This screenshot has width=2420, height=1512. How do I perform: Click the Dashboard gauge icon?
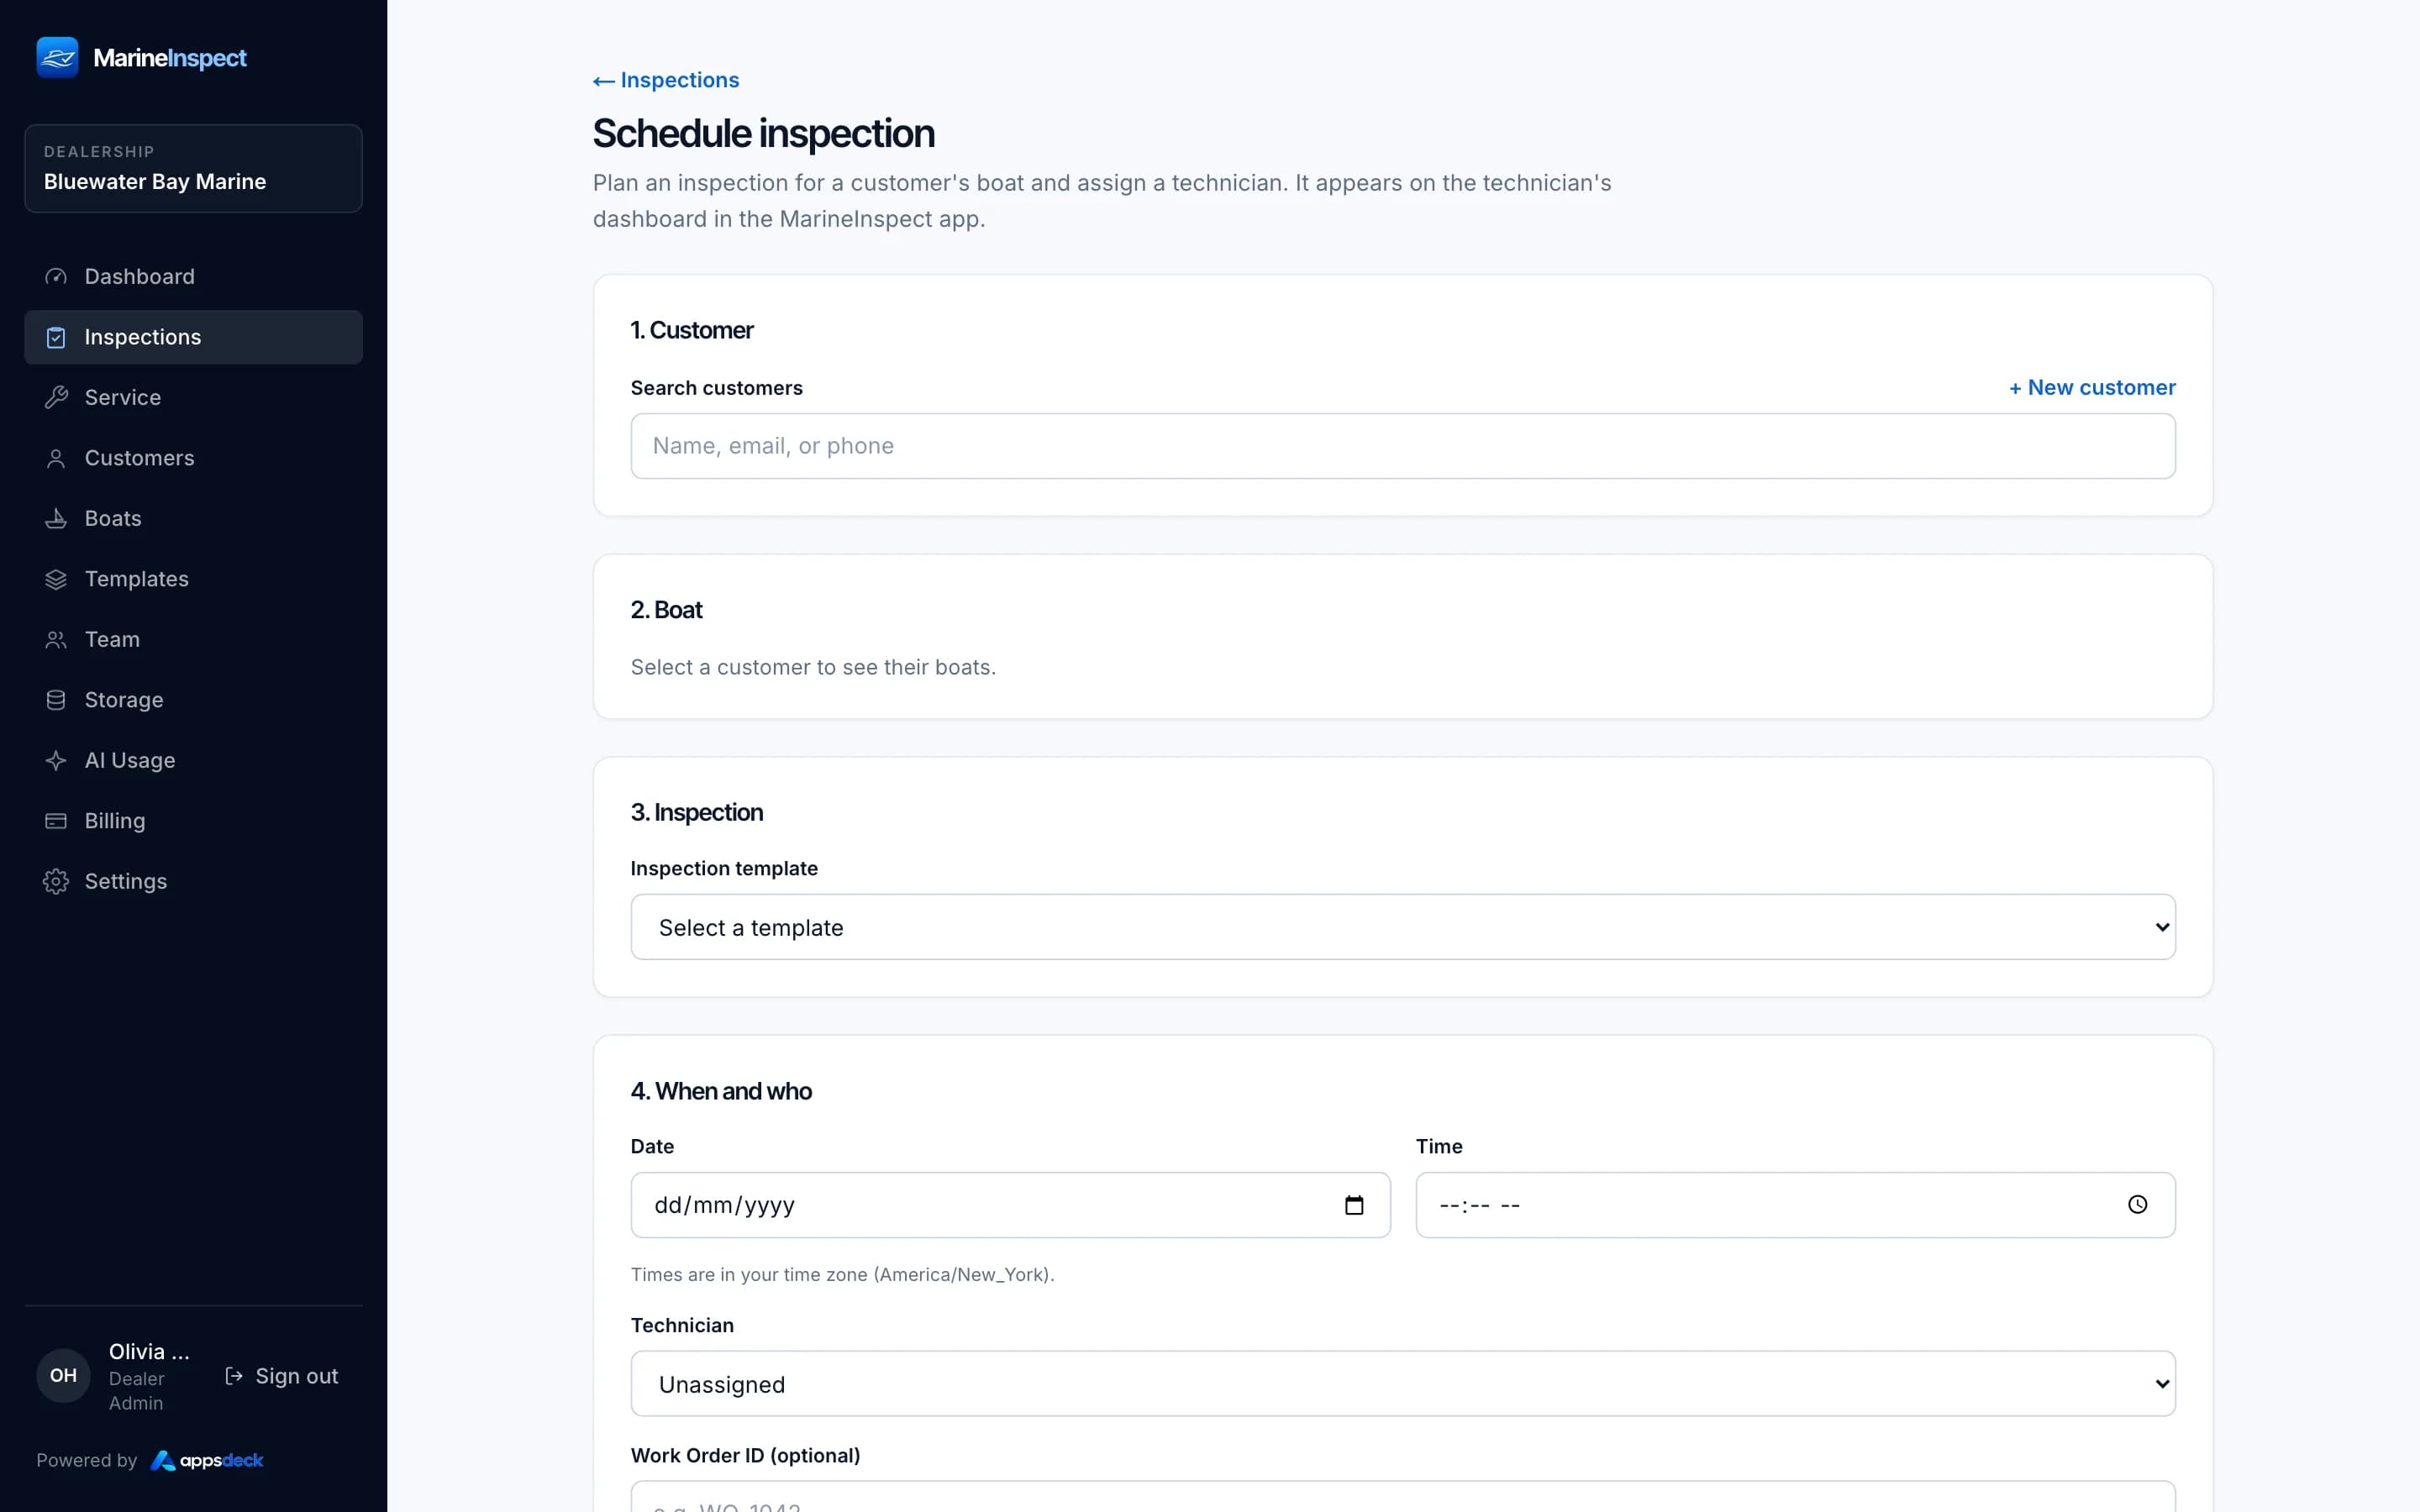point(56,277)
